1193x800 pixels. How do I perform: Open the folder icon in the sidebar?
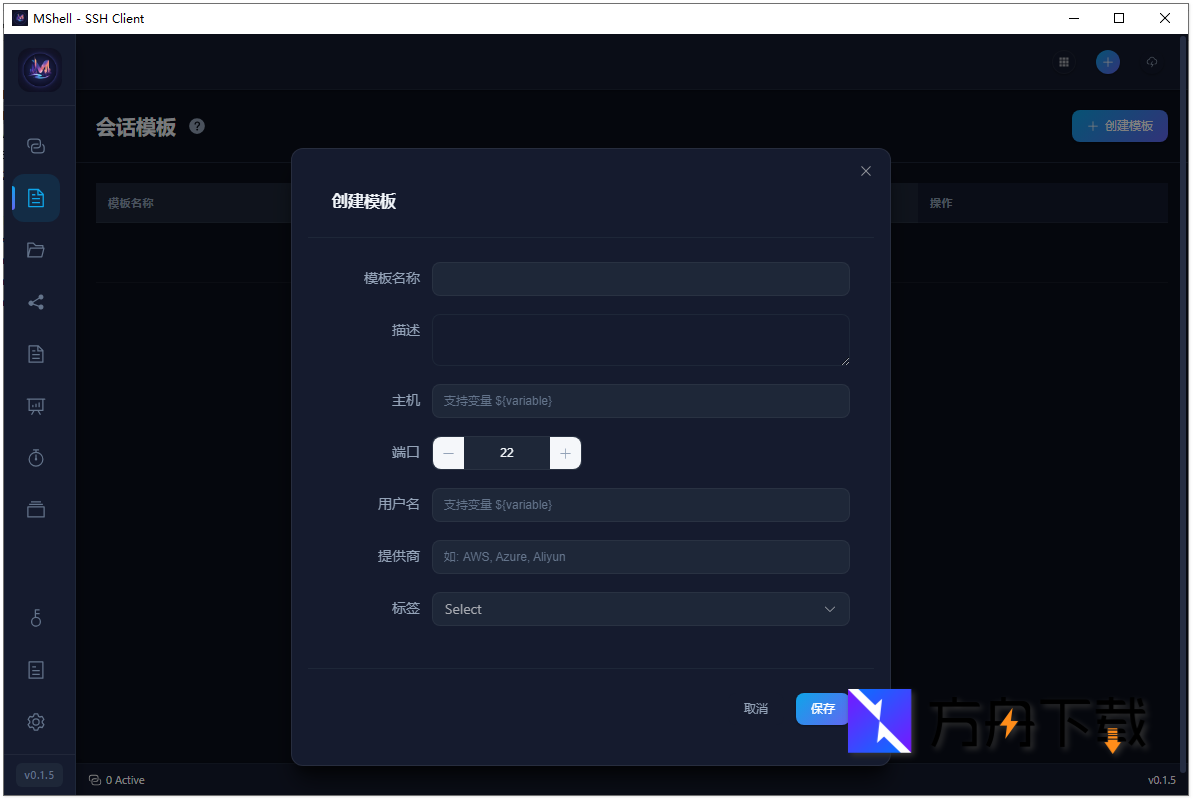36,250
